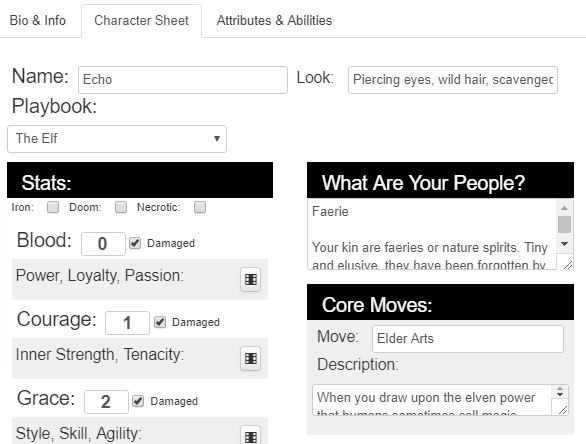Click the Grace value field
586x444 pixels.
click(x=107, y=402)
